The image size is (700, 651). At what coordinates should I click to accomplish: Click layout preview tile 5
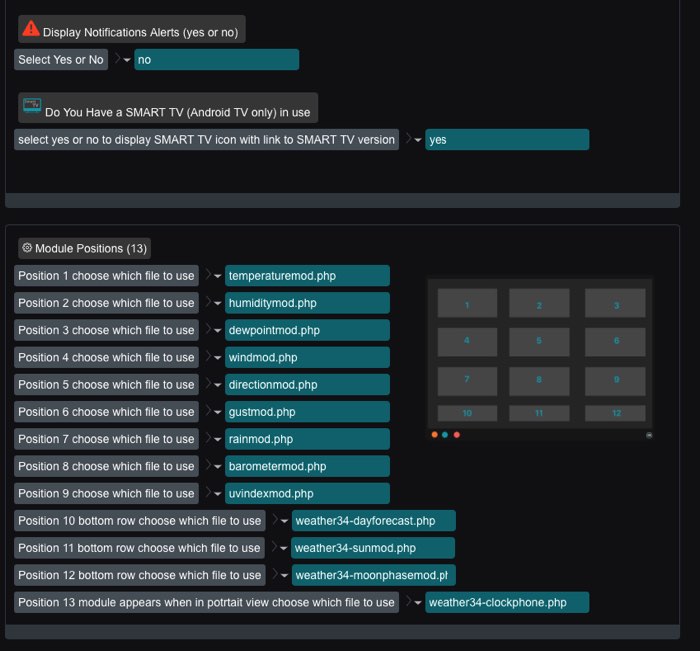click(x=539, y=342)
